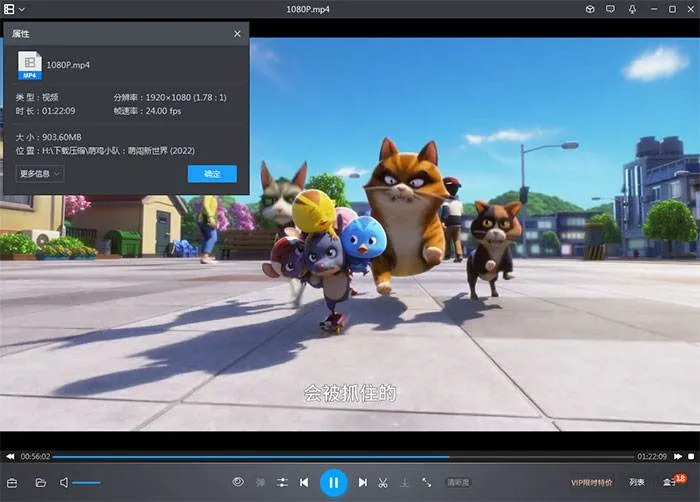
Task: Open the feedback message icon in title bar
Action: pos(610,9)
